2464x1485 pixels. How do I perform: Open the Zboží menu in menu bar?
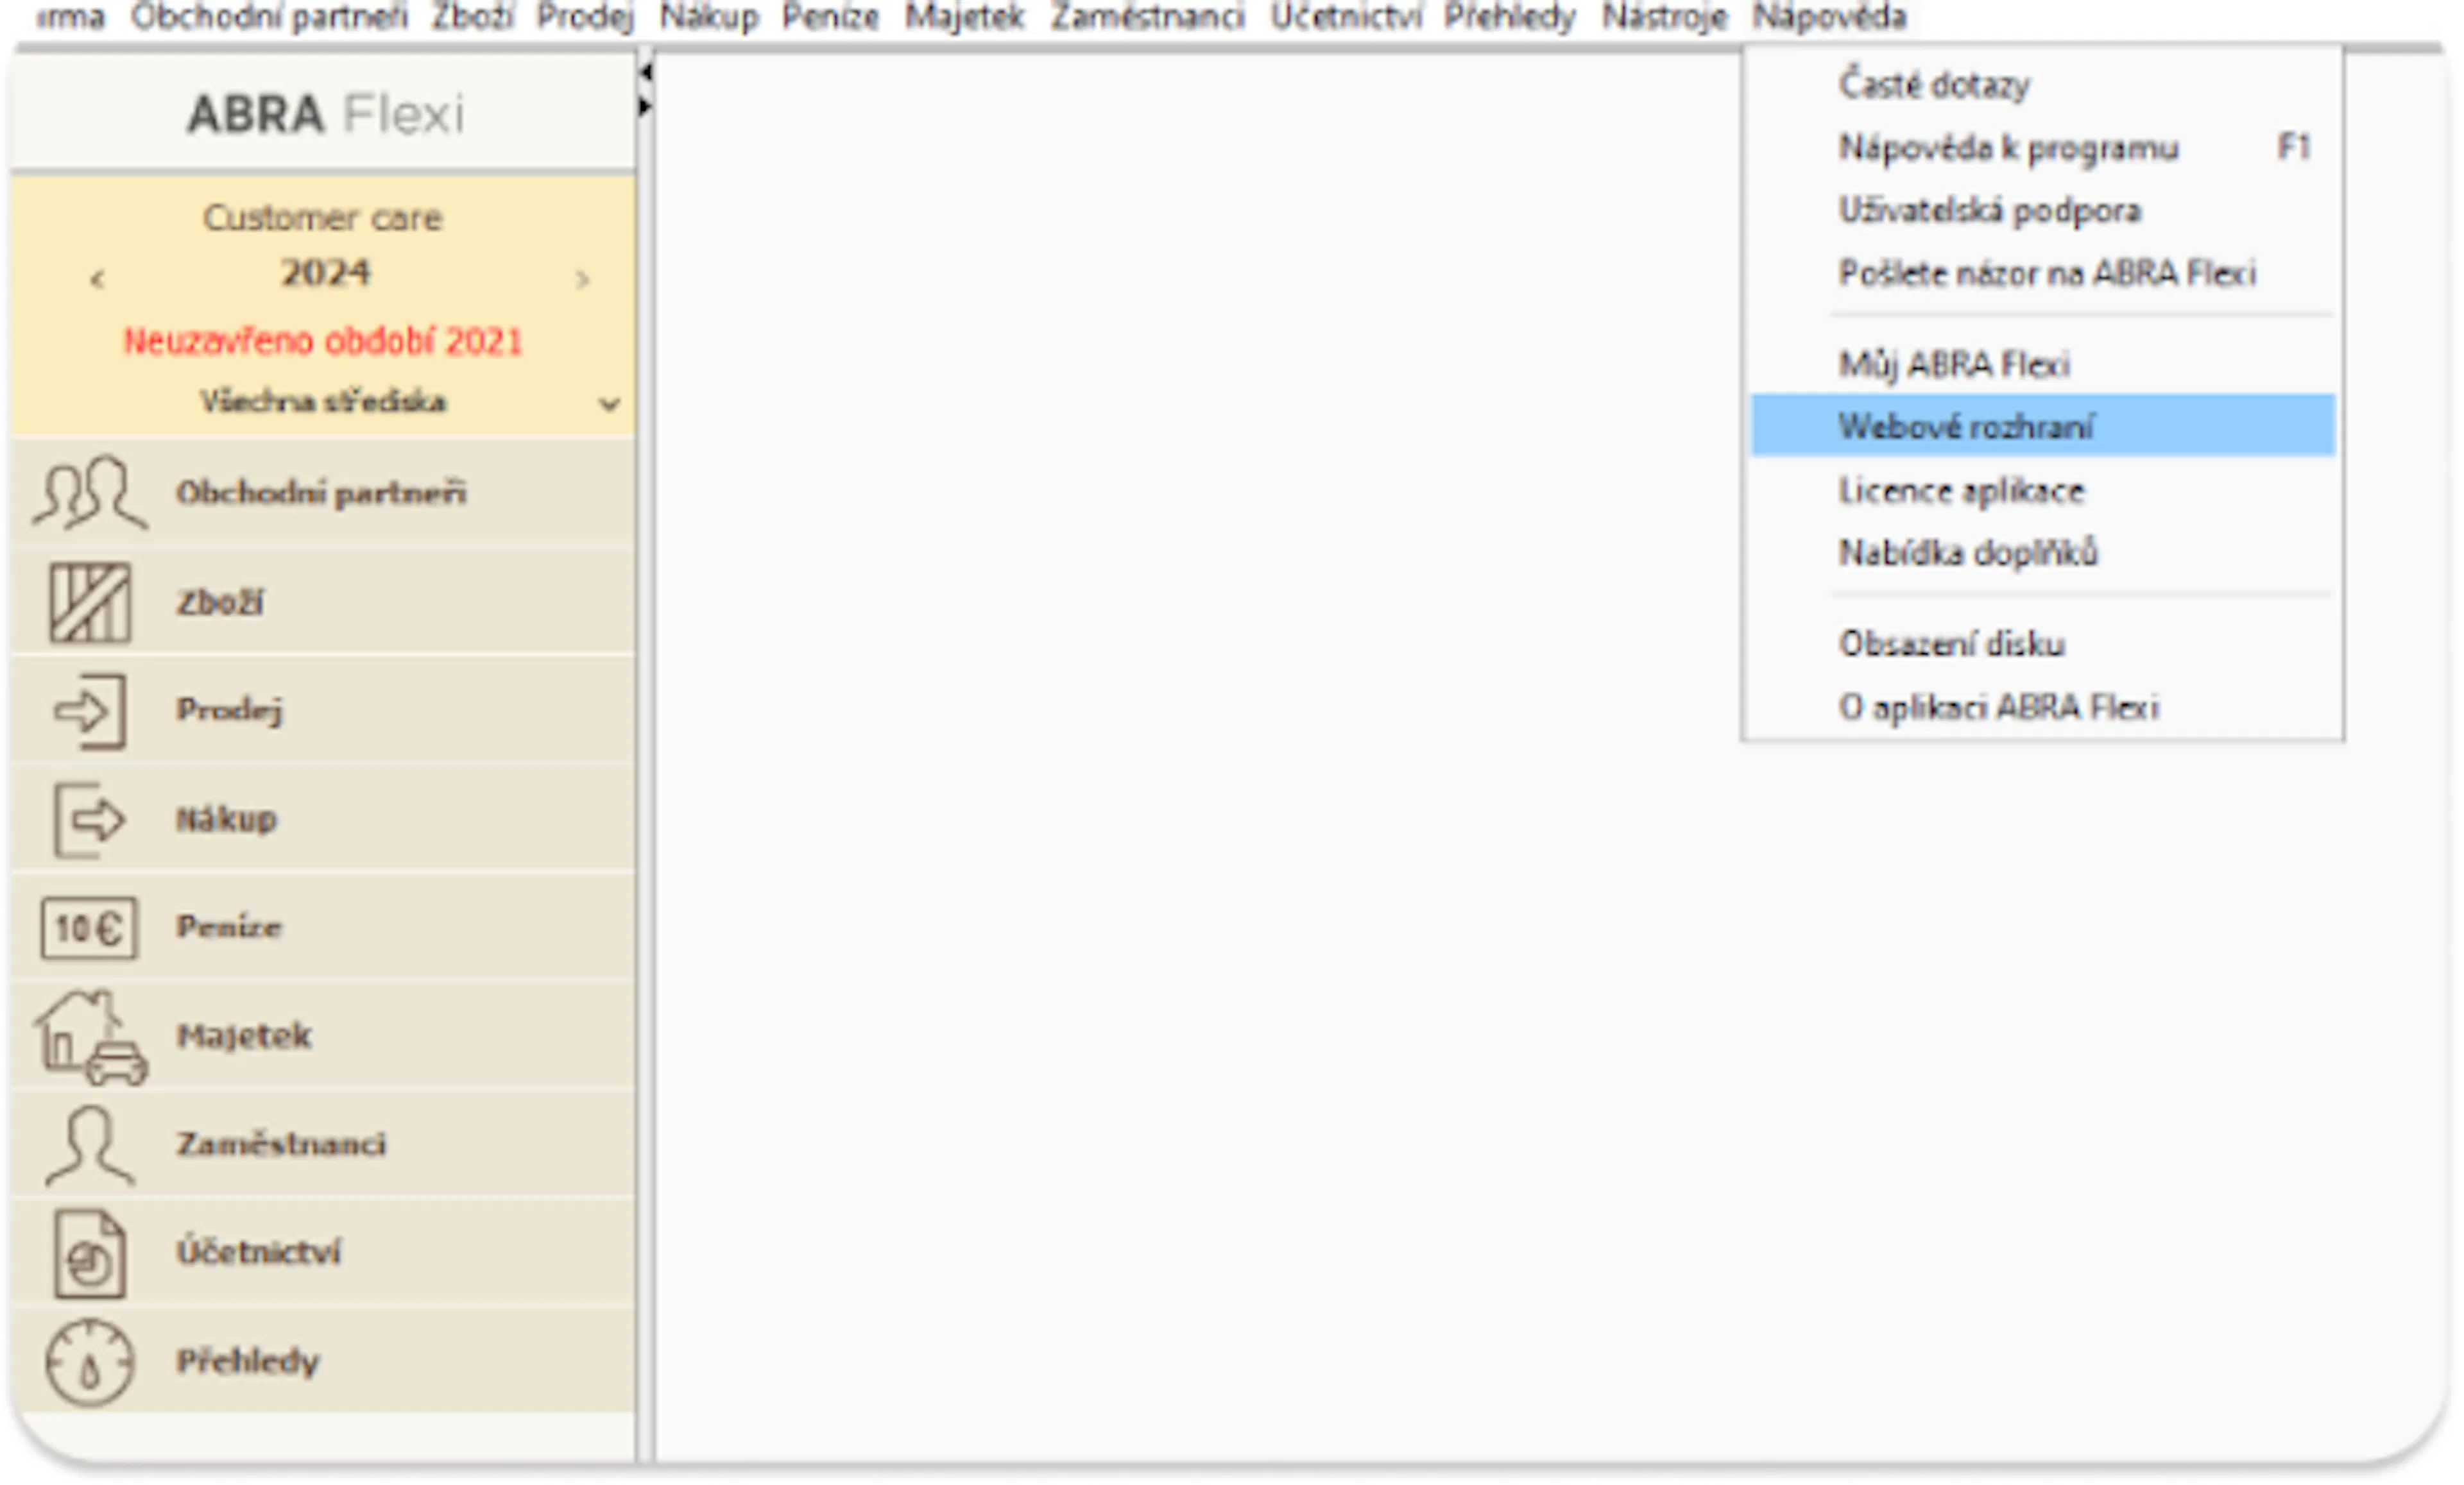click(x=473, y=17)
